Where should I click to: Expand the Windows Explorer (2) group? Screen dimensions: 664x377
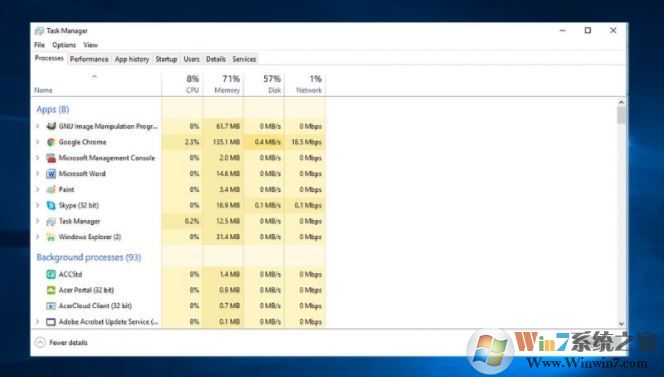[37, 237]
